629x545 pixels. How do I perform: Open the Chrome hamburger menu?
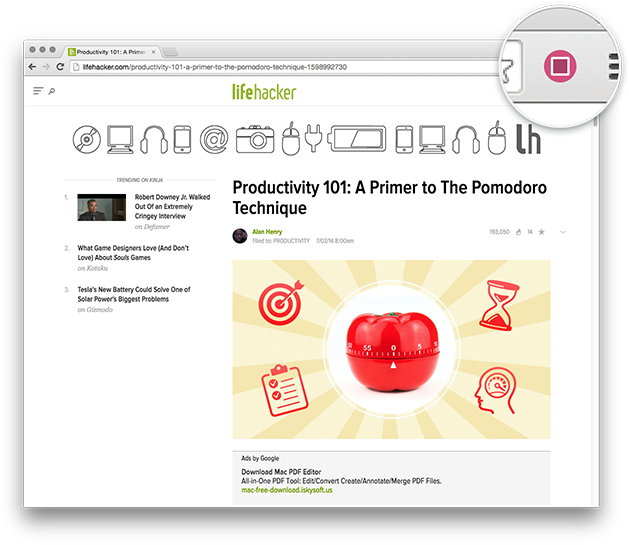coord(613,66)
